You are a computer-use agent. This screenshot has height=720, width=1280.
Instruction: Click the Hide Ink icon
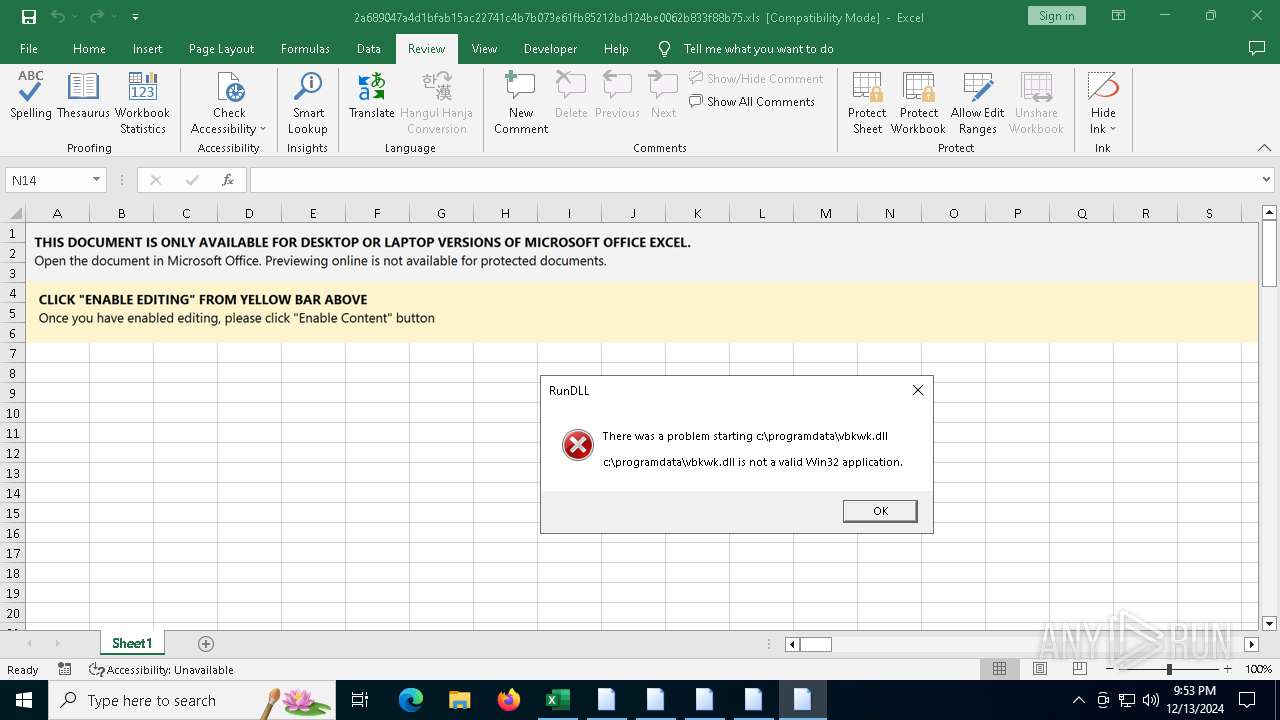1103,88
